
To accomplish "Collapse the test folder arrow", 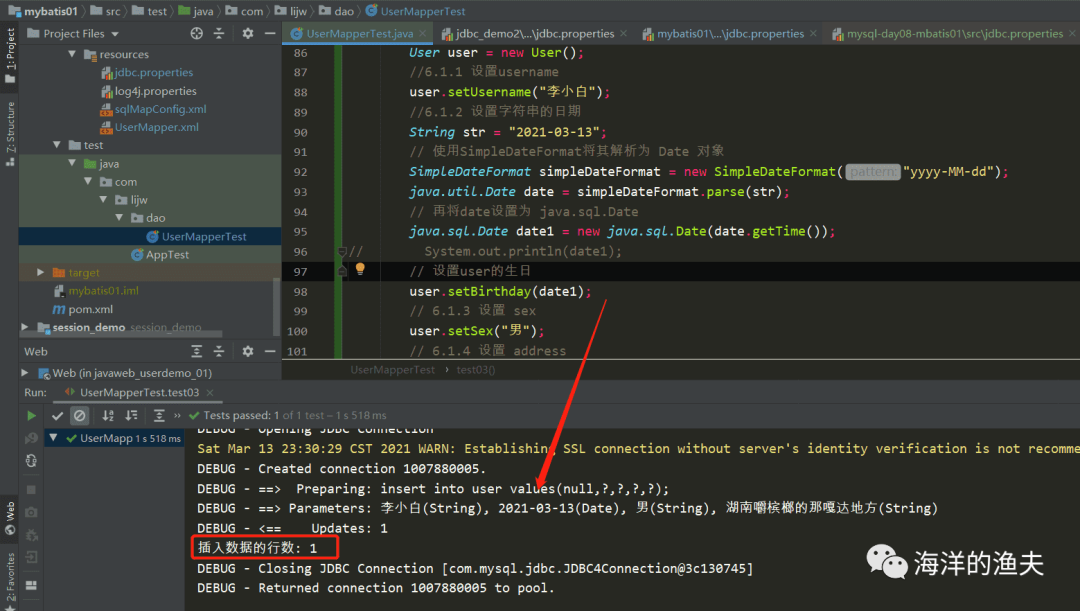I will click(56, 145).
